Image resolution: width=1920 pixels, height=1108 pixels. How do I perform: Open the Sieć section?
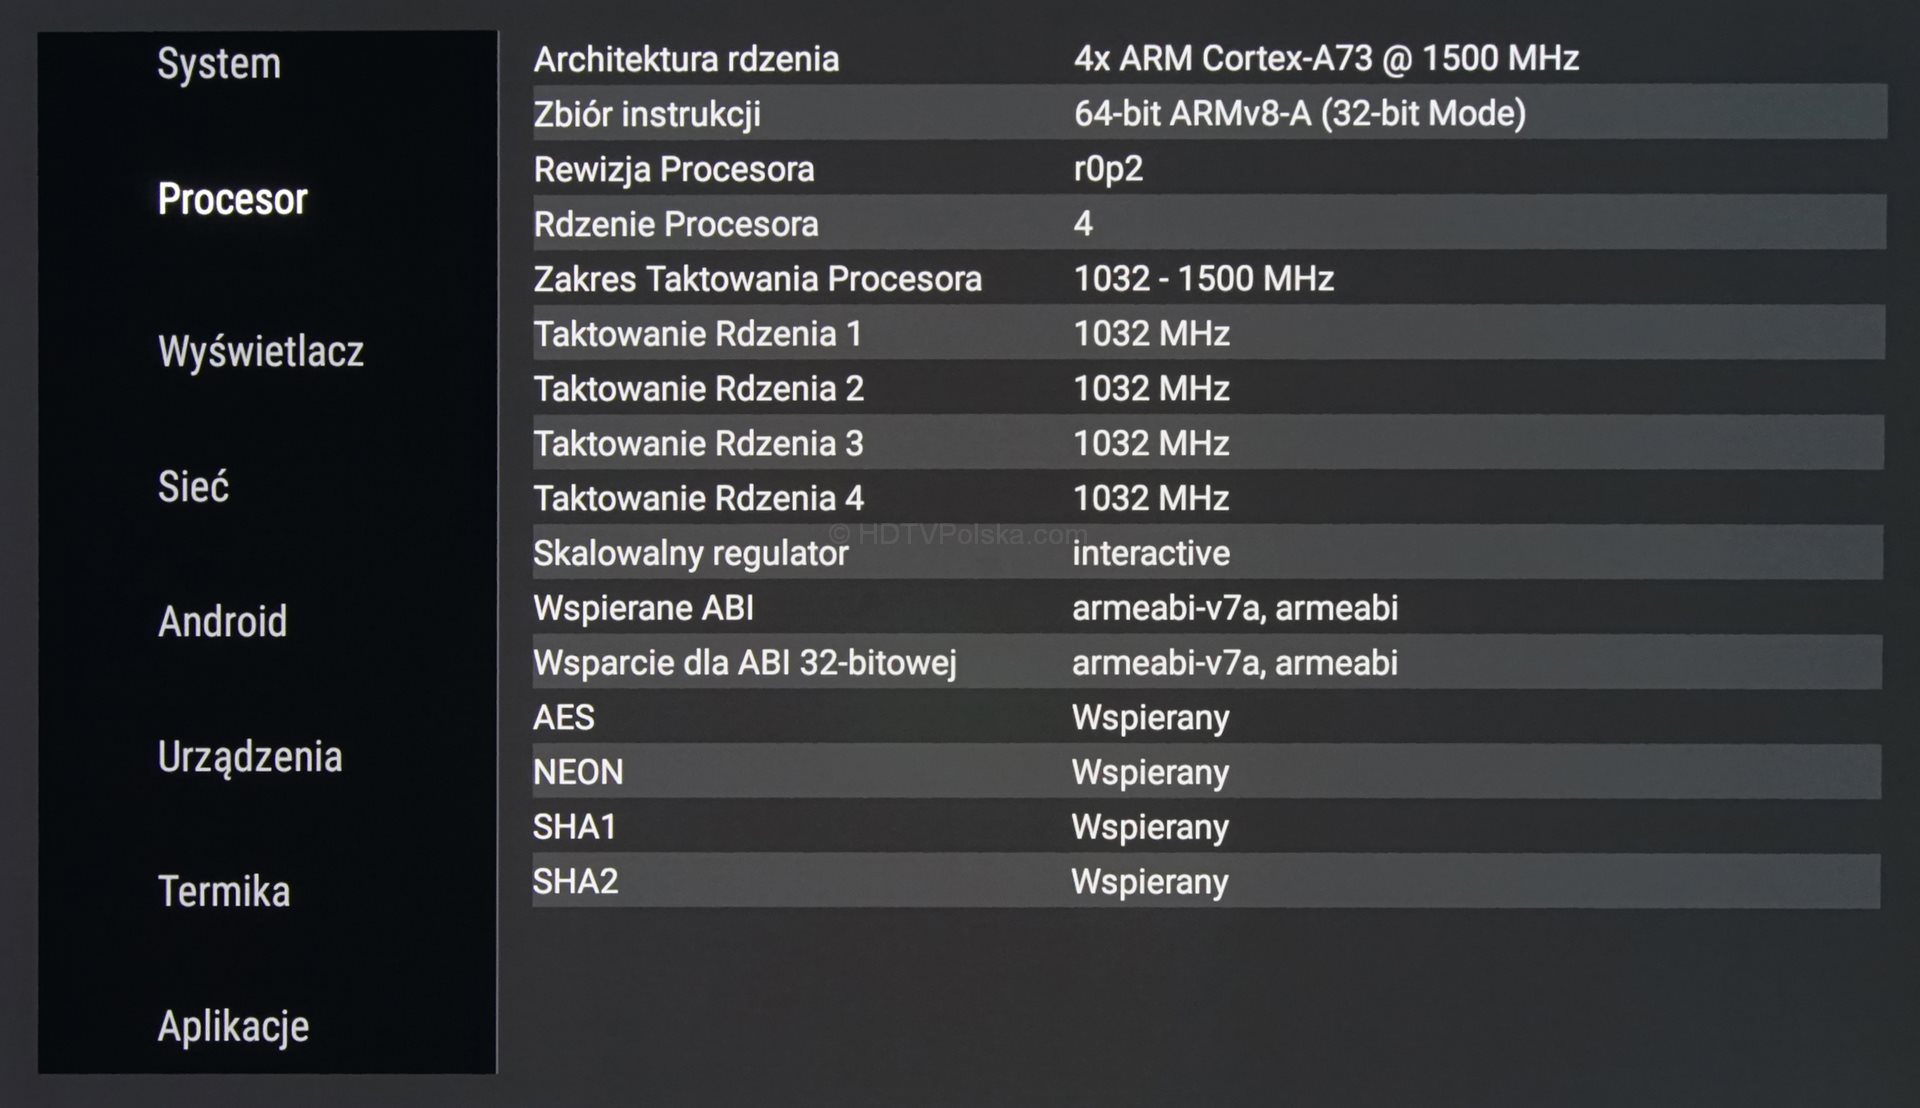(x=193, y=487)
